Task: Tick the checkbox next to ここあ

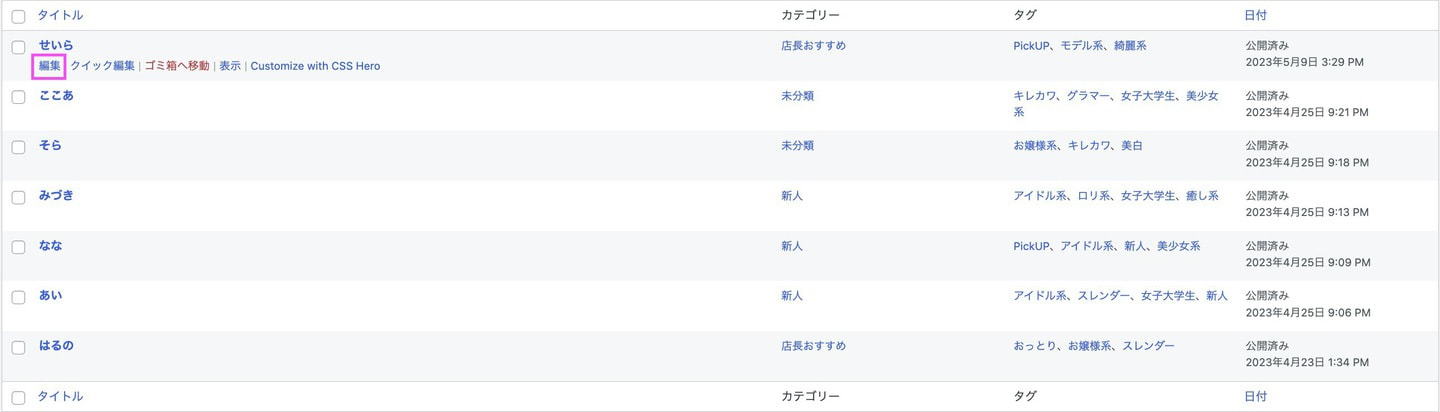Action: pos(18,97)
